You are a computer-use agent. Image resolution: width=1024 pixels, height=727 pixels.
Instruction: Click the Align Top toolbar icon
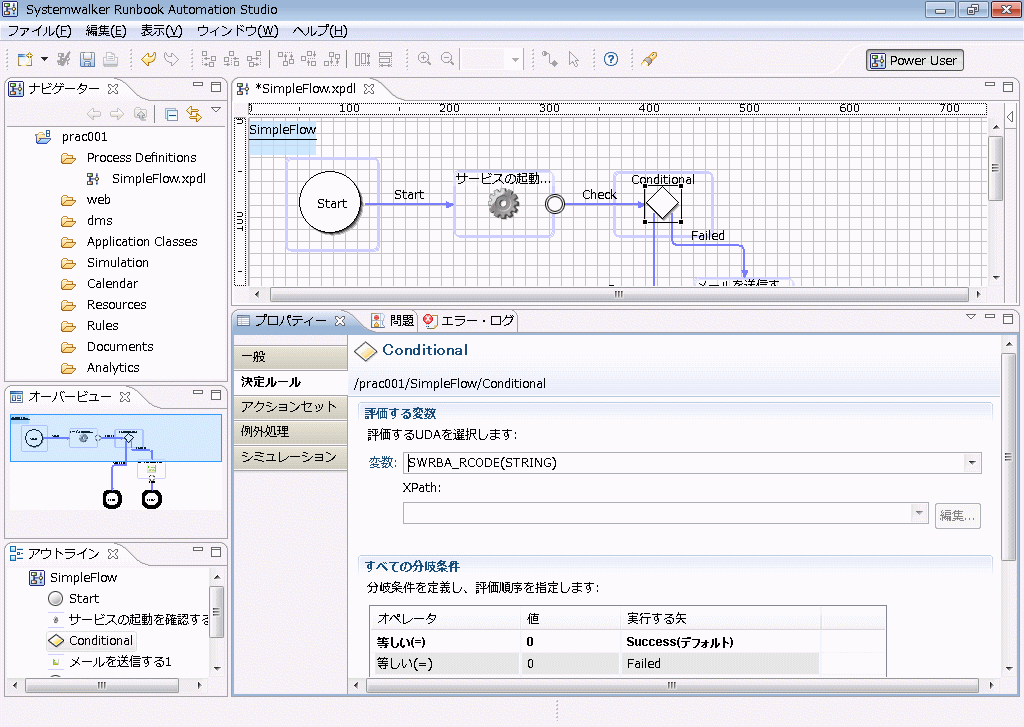click(x=286, y=59)
